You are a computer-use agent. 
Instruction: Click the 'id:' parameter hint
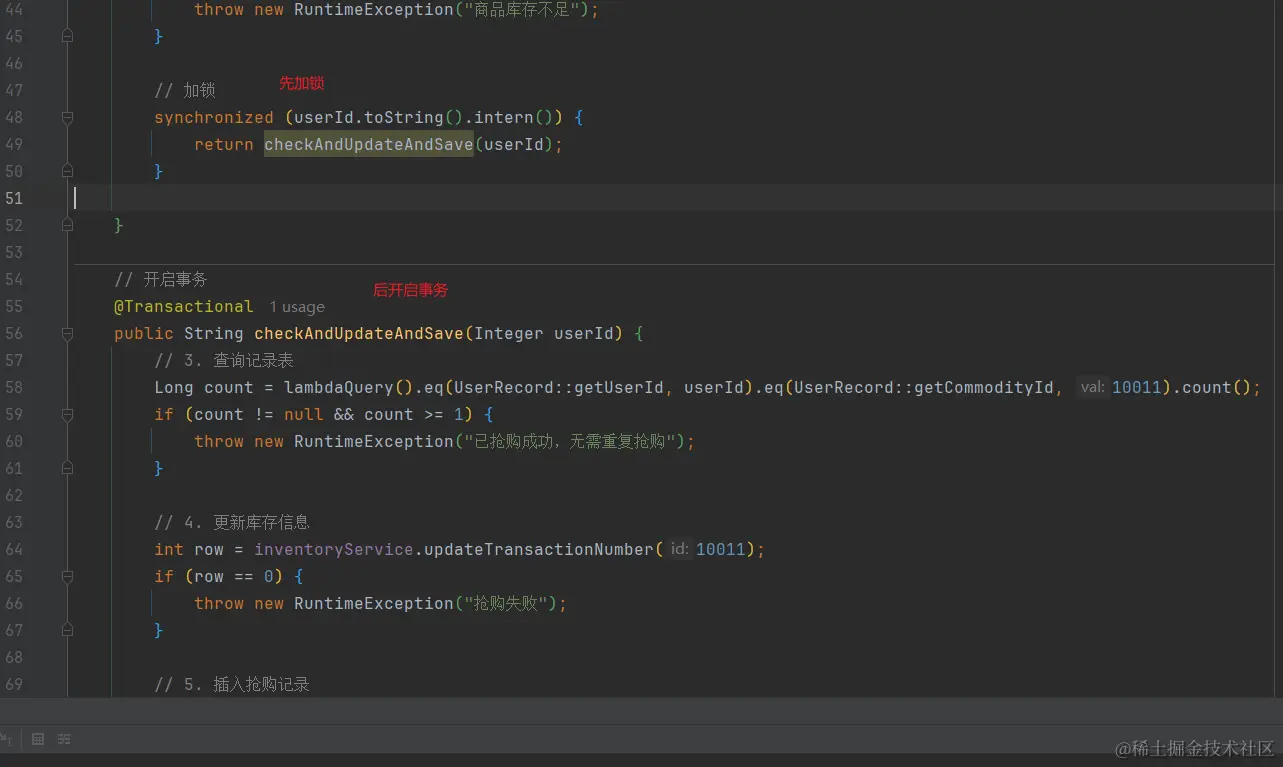(680, 549)
